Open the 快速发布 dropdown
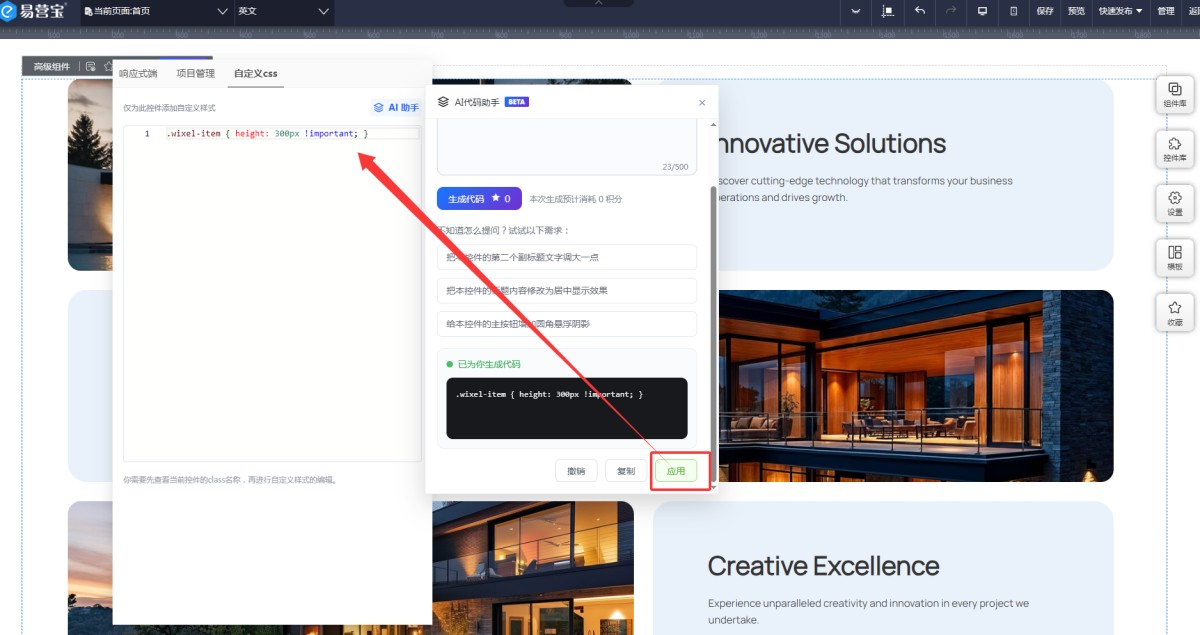The height and width of the screenshot is (635, 1200). [x=1120, y=11]
